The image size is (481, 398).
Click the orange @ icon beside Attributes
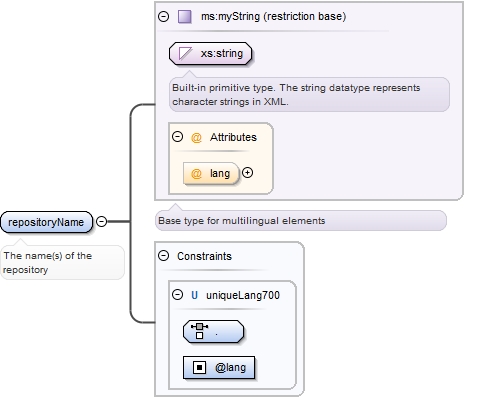click(196, 137)
